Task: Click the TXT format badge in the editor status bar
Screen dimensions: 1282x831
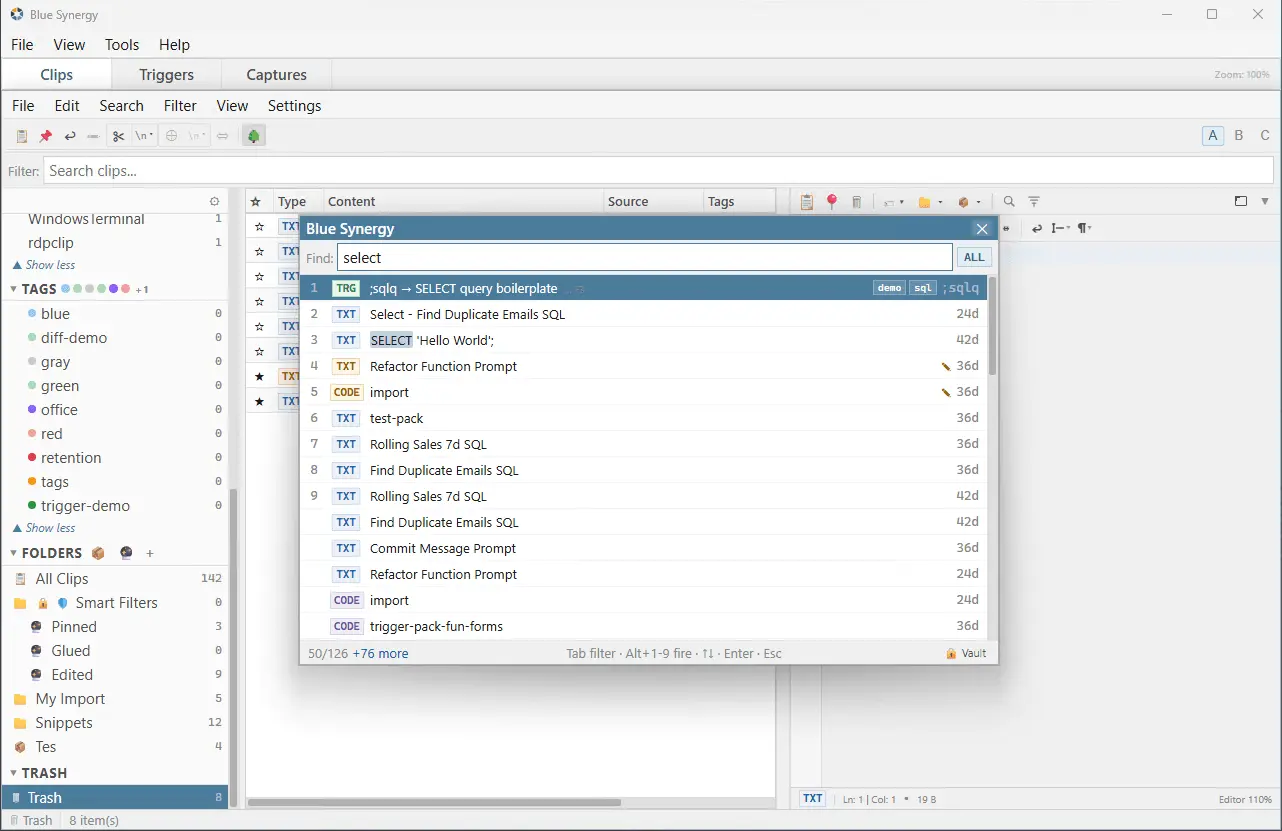Action: click(813, 799)
